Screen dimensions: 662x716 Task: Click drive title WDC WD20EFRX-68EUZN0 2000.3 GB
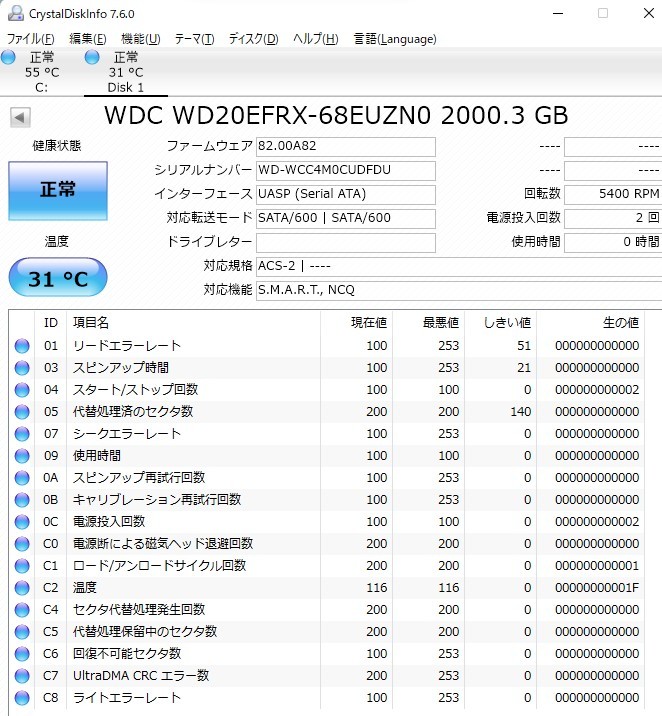(x=336, y=116)
